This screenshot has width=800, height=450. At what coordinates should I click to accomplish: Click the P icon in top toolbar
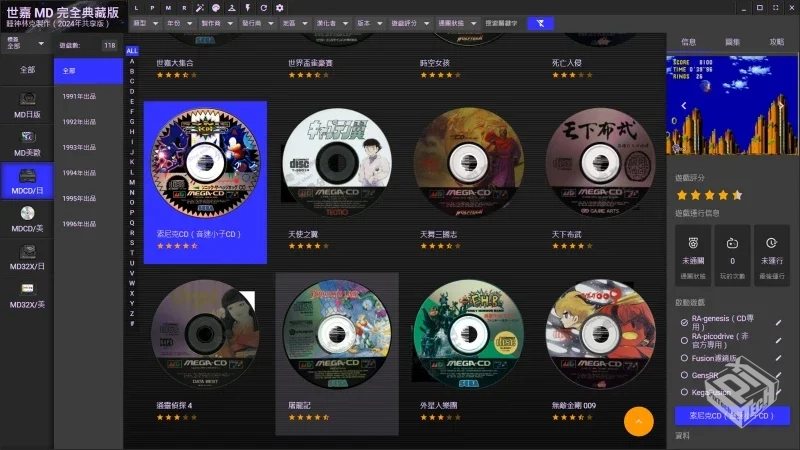(x=152, y=8)
